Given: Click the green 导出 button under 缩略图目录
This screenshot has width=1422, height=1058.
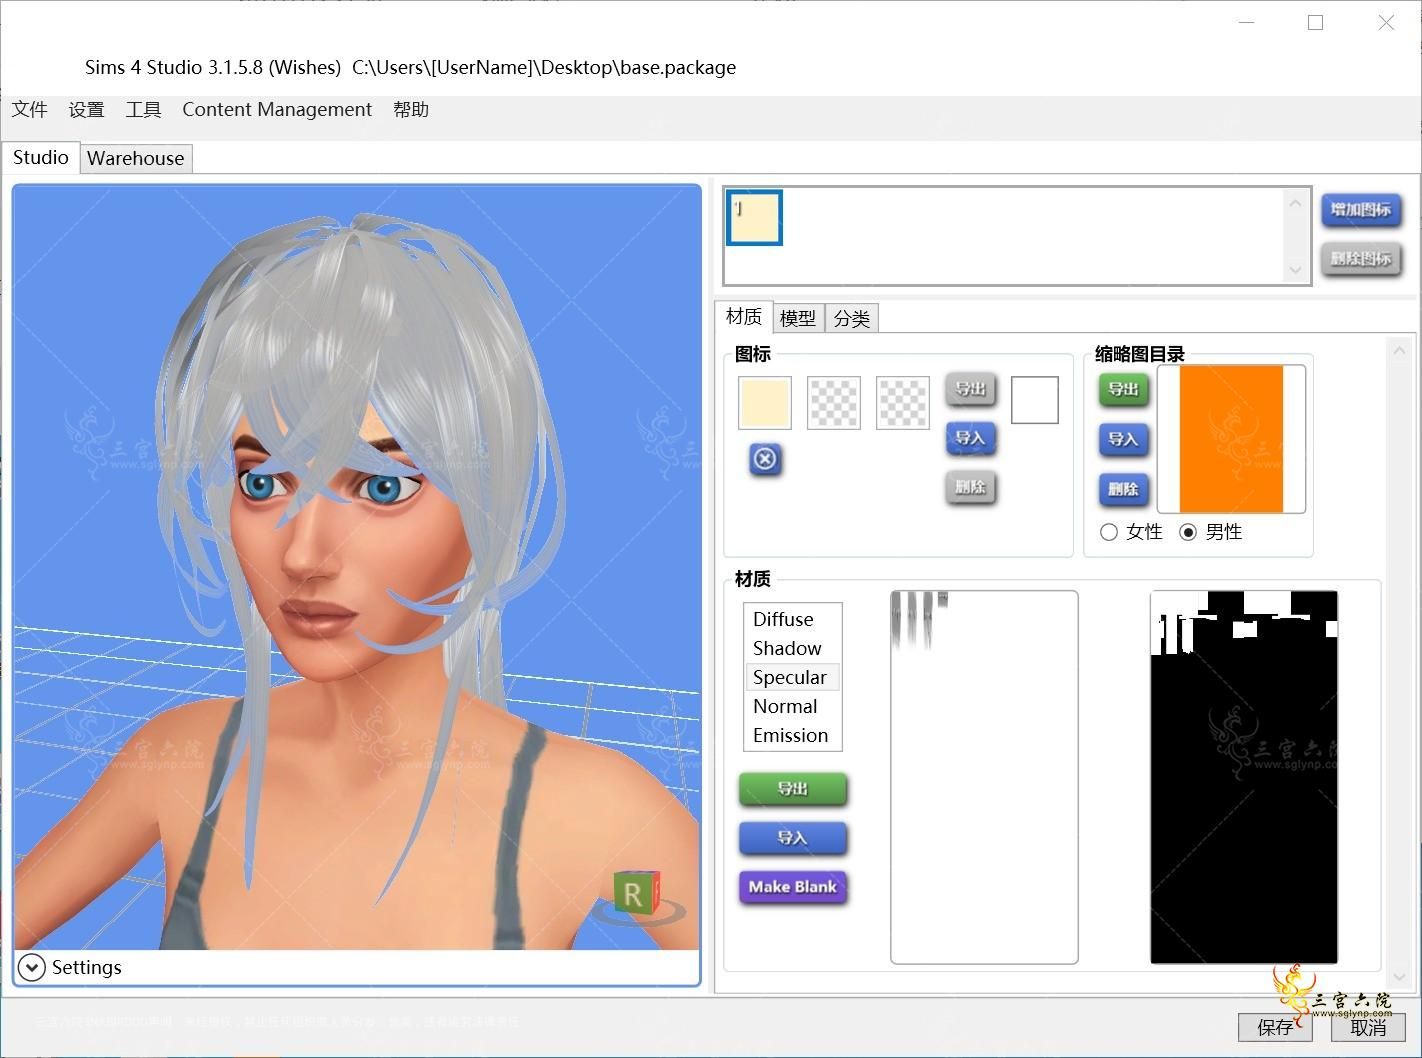Looking at the screenshot, I should point(1124,389).
